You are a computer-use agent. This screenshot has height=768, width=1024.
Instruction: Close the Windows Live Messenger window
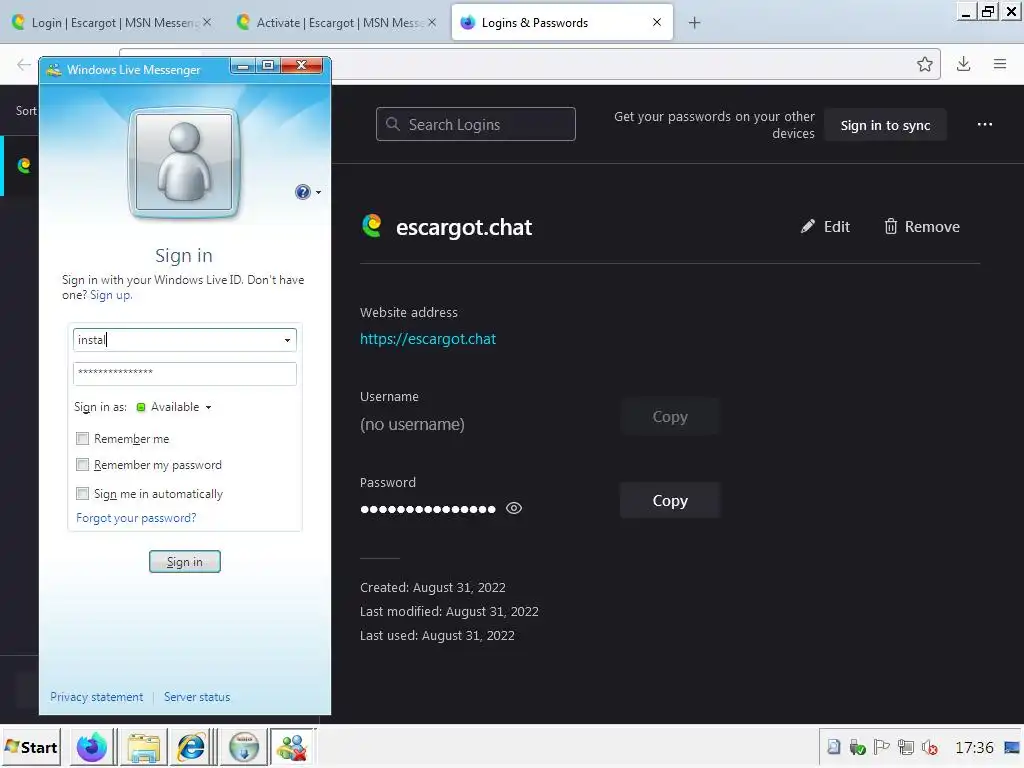tap(302, 66)
